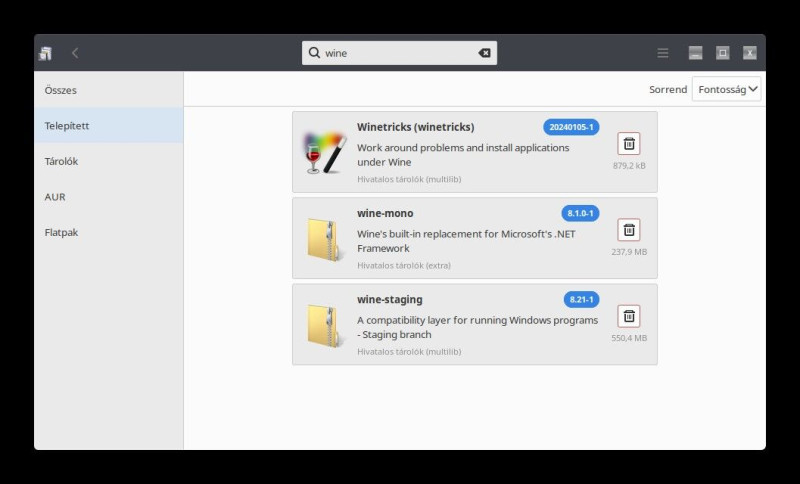The image size is (800, 484).
Task: Open the Winetricks (winetricks) package title
Action: [x=415, y=127]
